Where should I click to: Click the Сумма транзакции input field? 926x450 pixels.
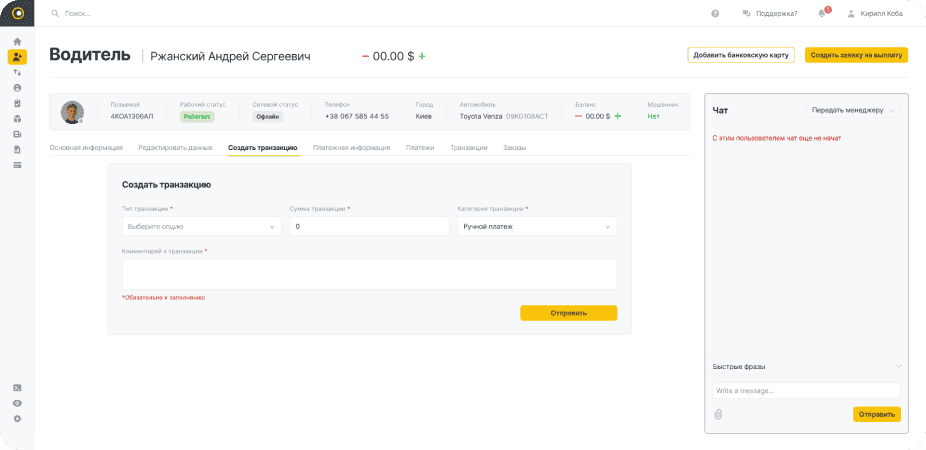(x=369, y=227)
